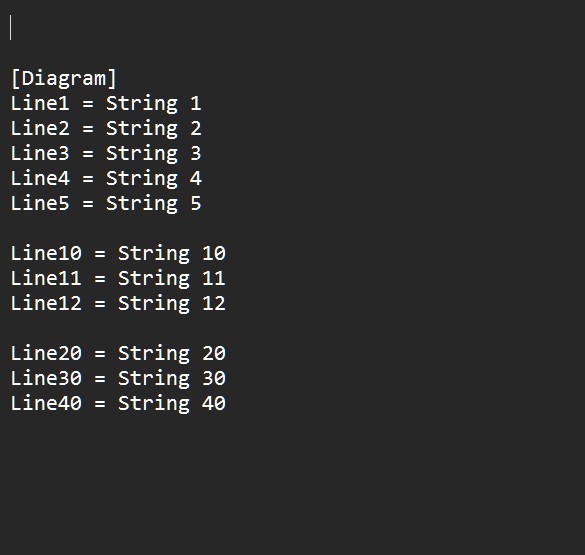Image resolution: width=585 pixels, height=555 pixels.
Task: Click the Line30 = String 30 row
Action: (x=118, y=378)
